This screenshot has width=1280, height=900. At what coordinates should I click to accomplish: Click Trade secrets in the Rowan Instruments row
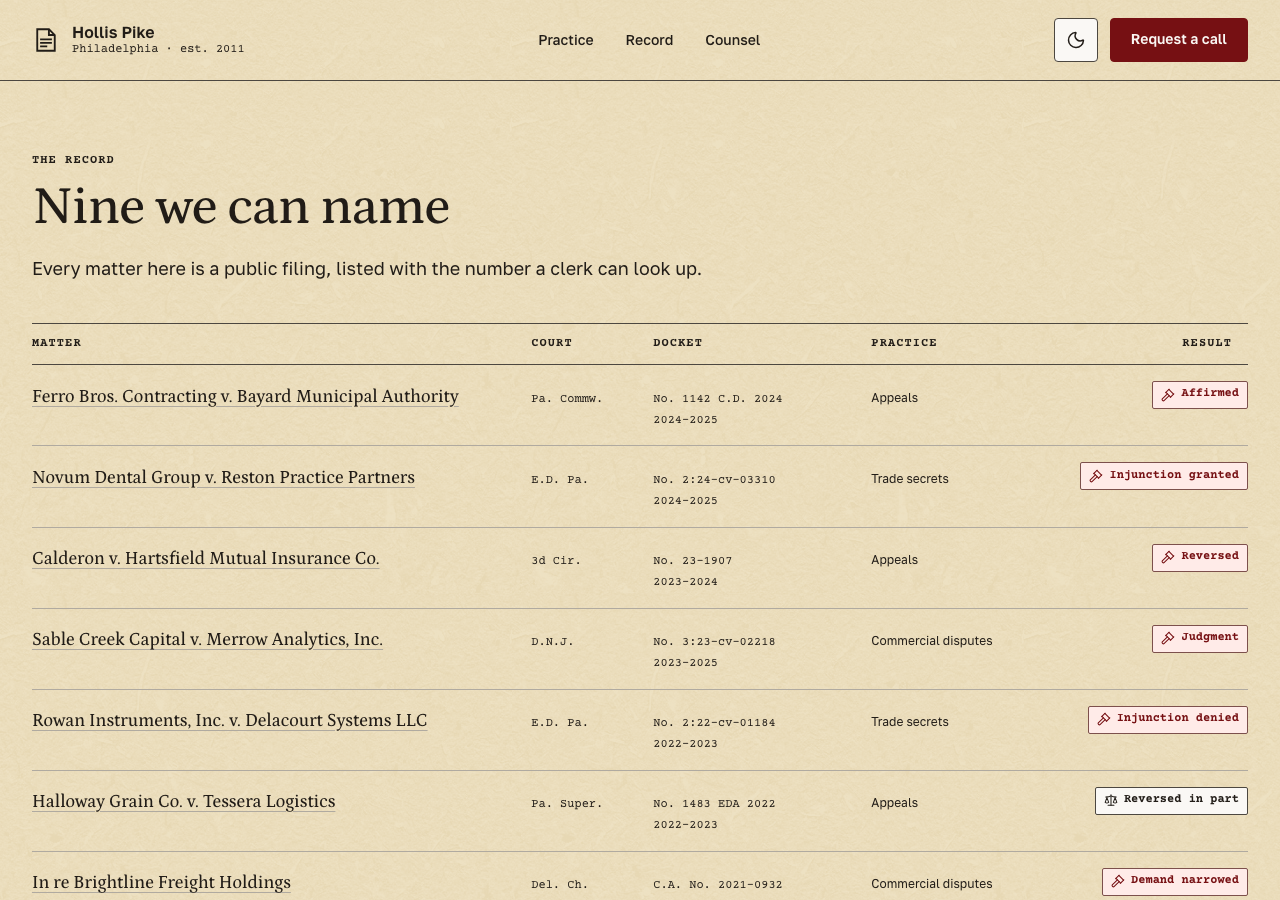click(910, 722)
